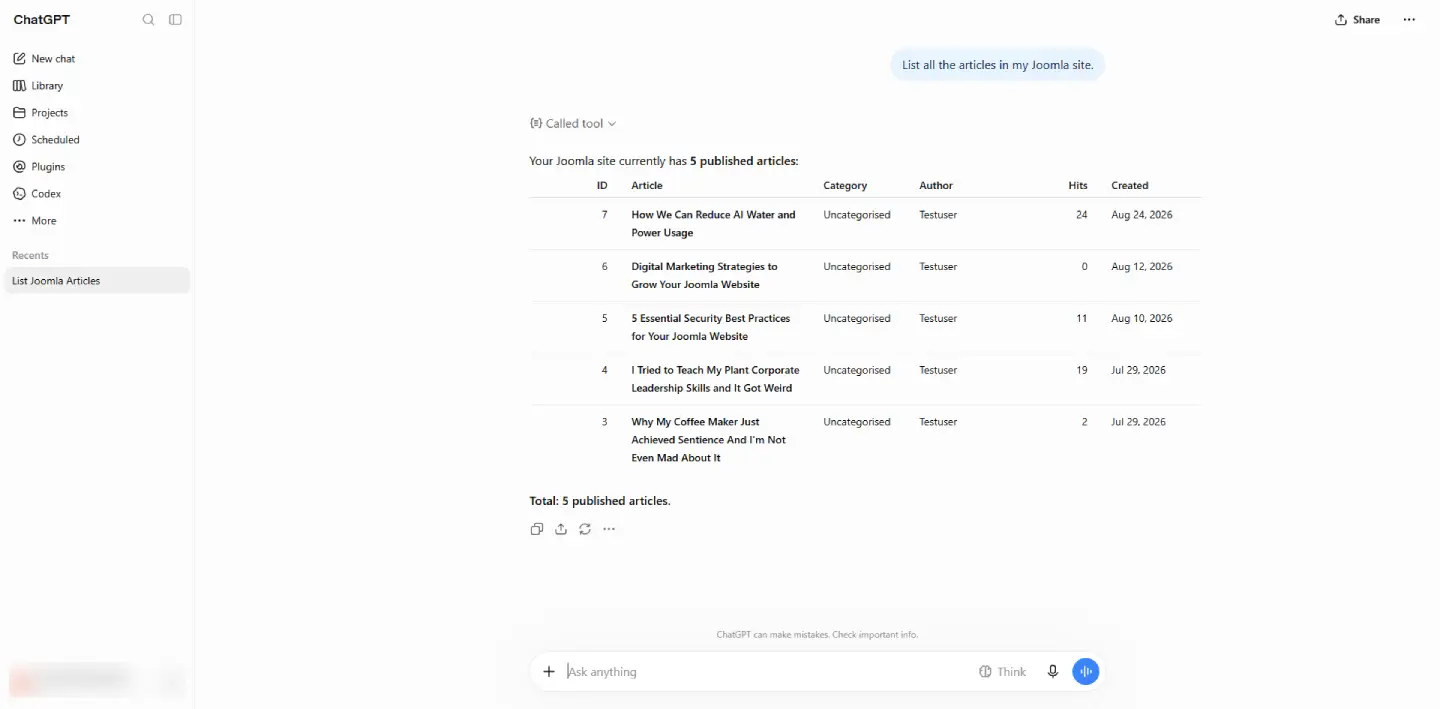
Task: Click the Category column header
Action: click(x=845, y=186)
